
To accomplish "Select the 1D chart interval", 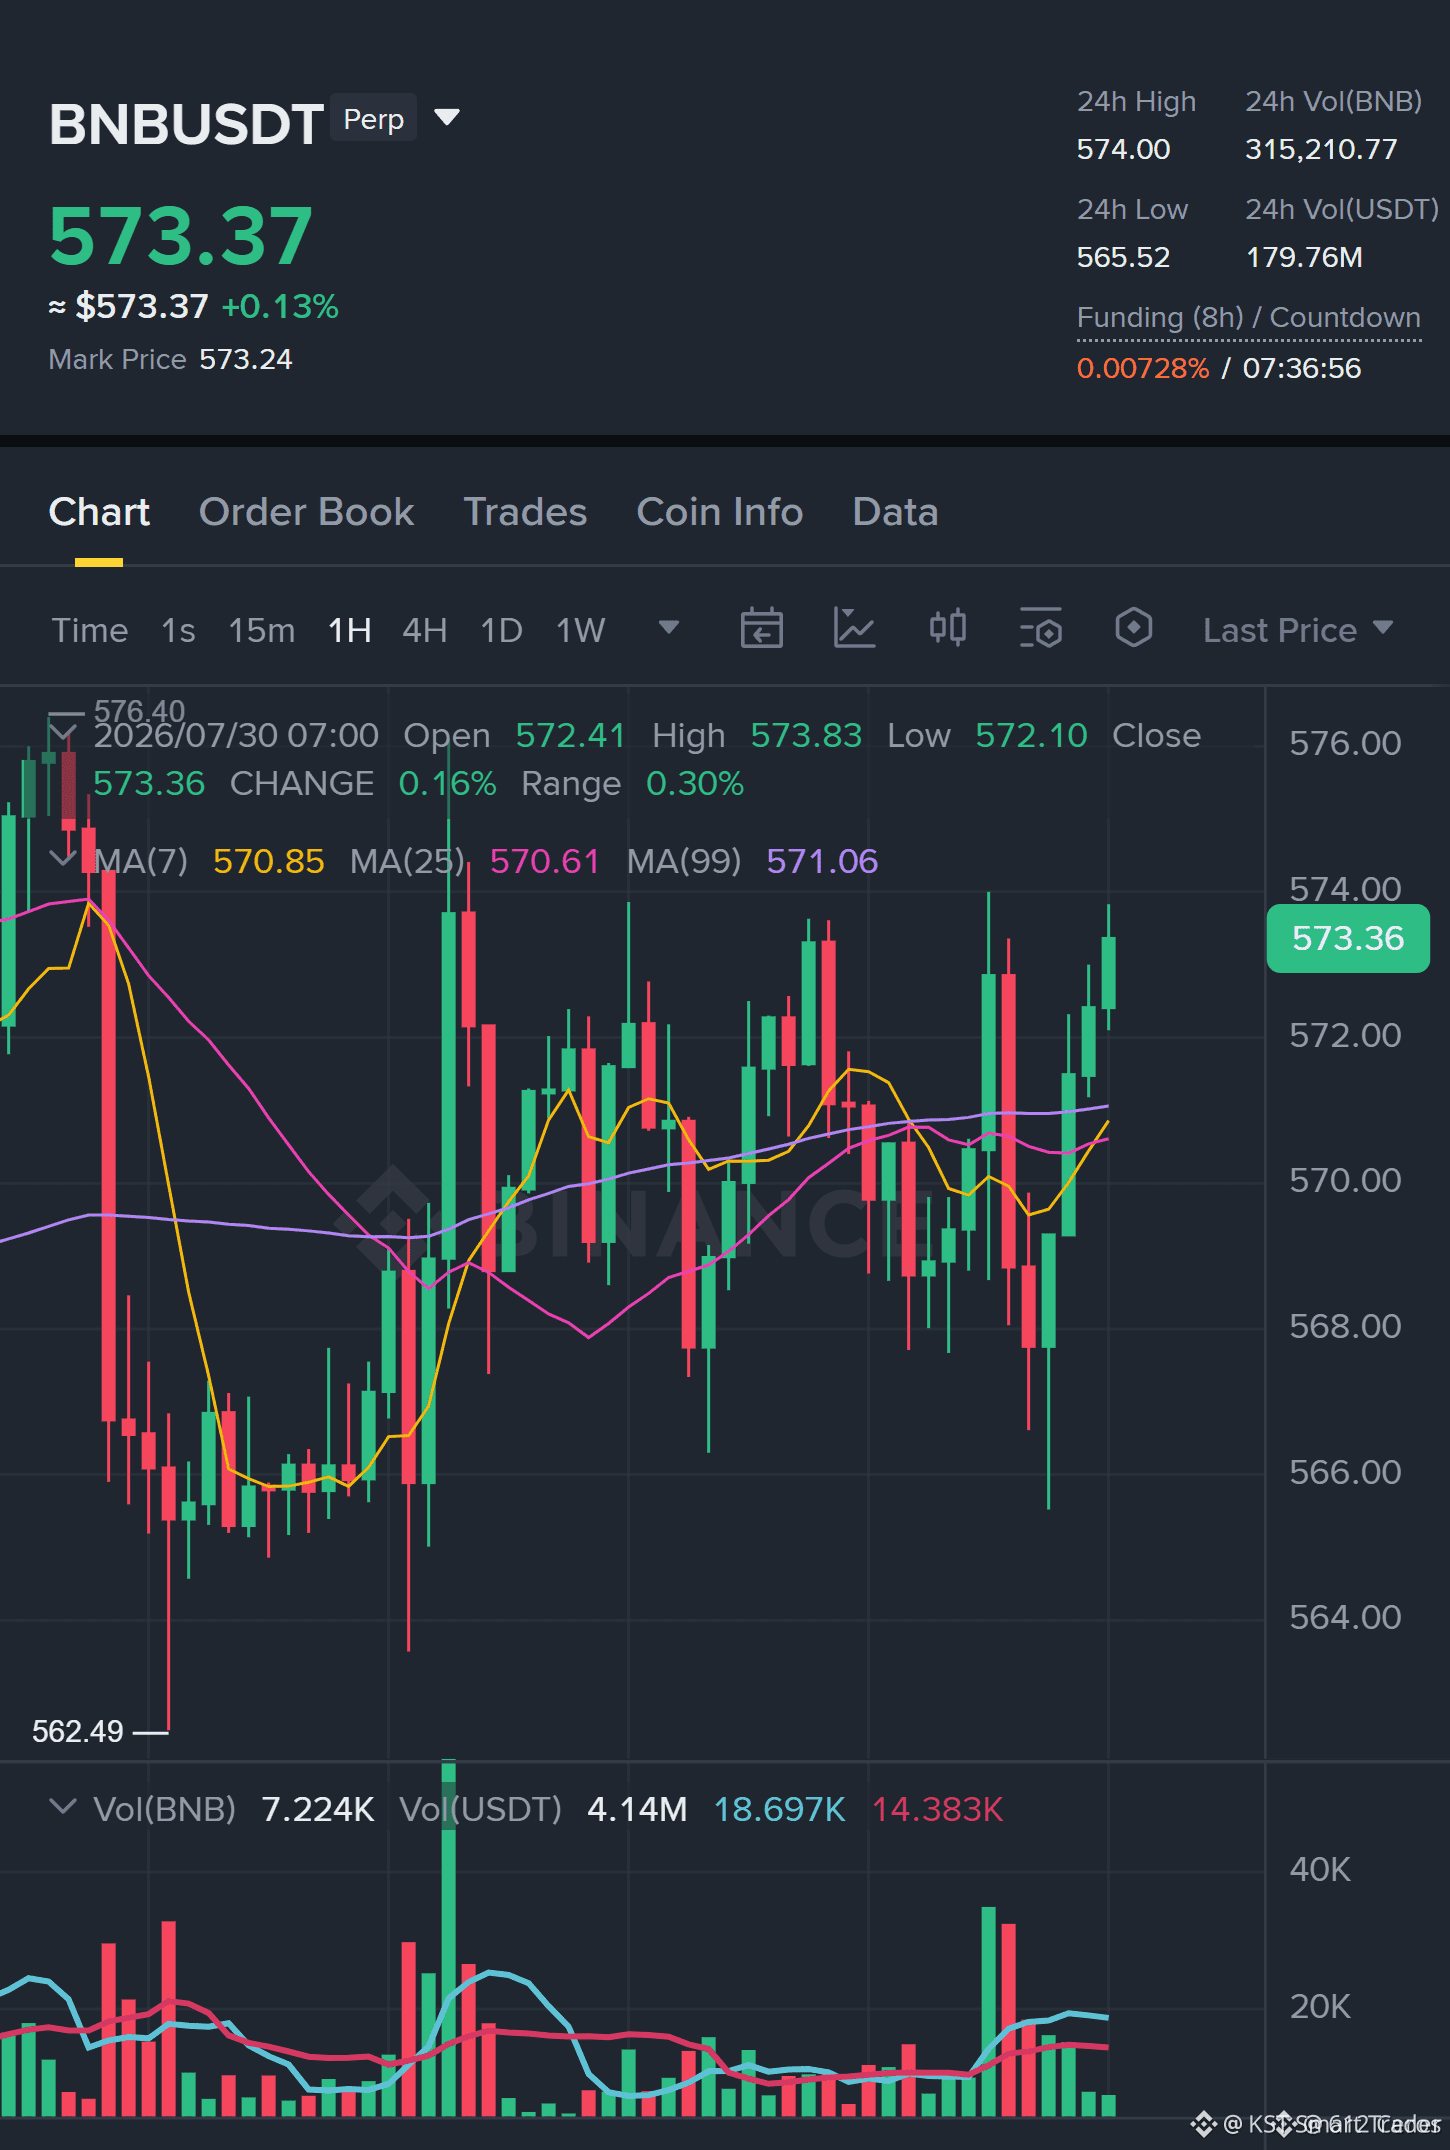I will tap(502, 630).
